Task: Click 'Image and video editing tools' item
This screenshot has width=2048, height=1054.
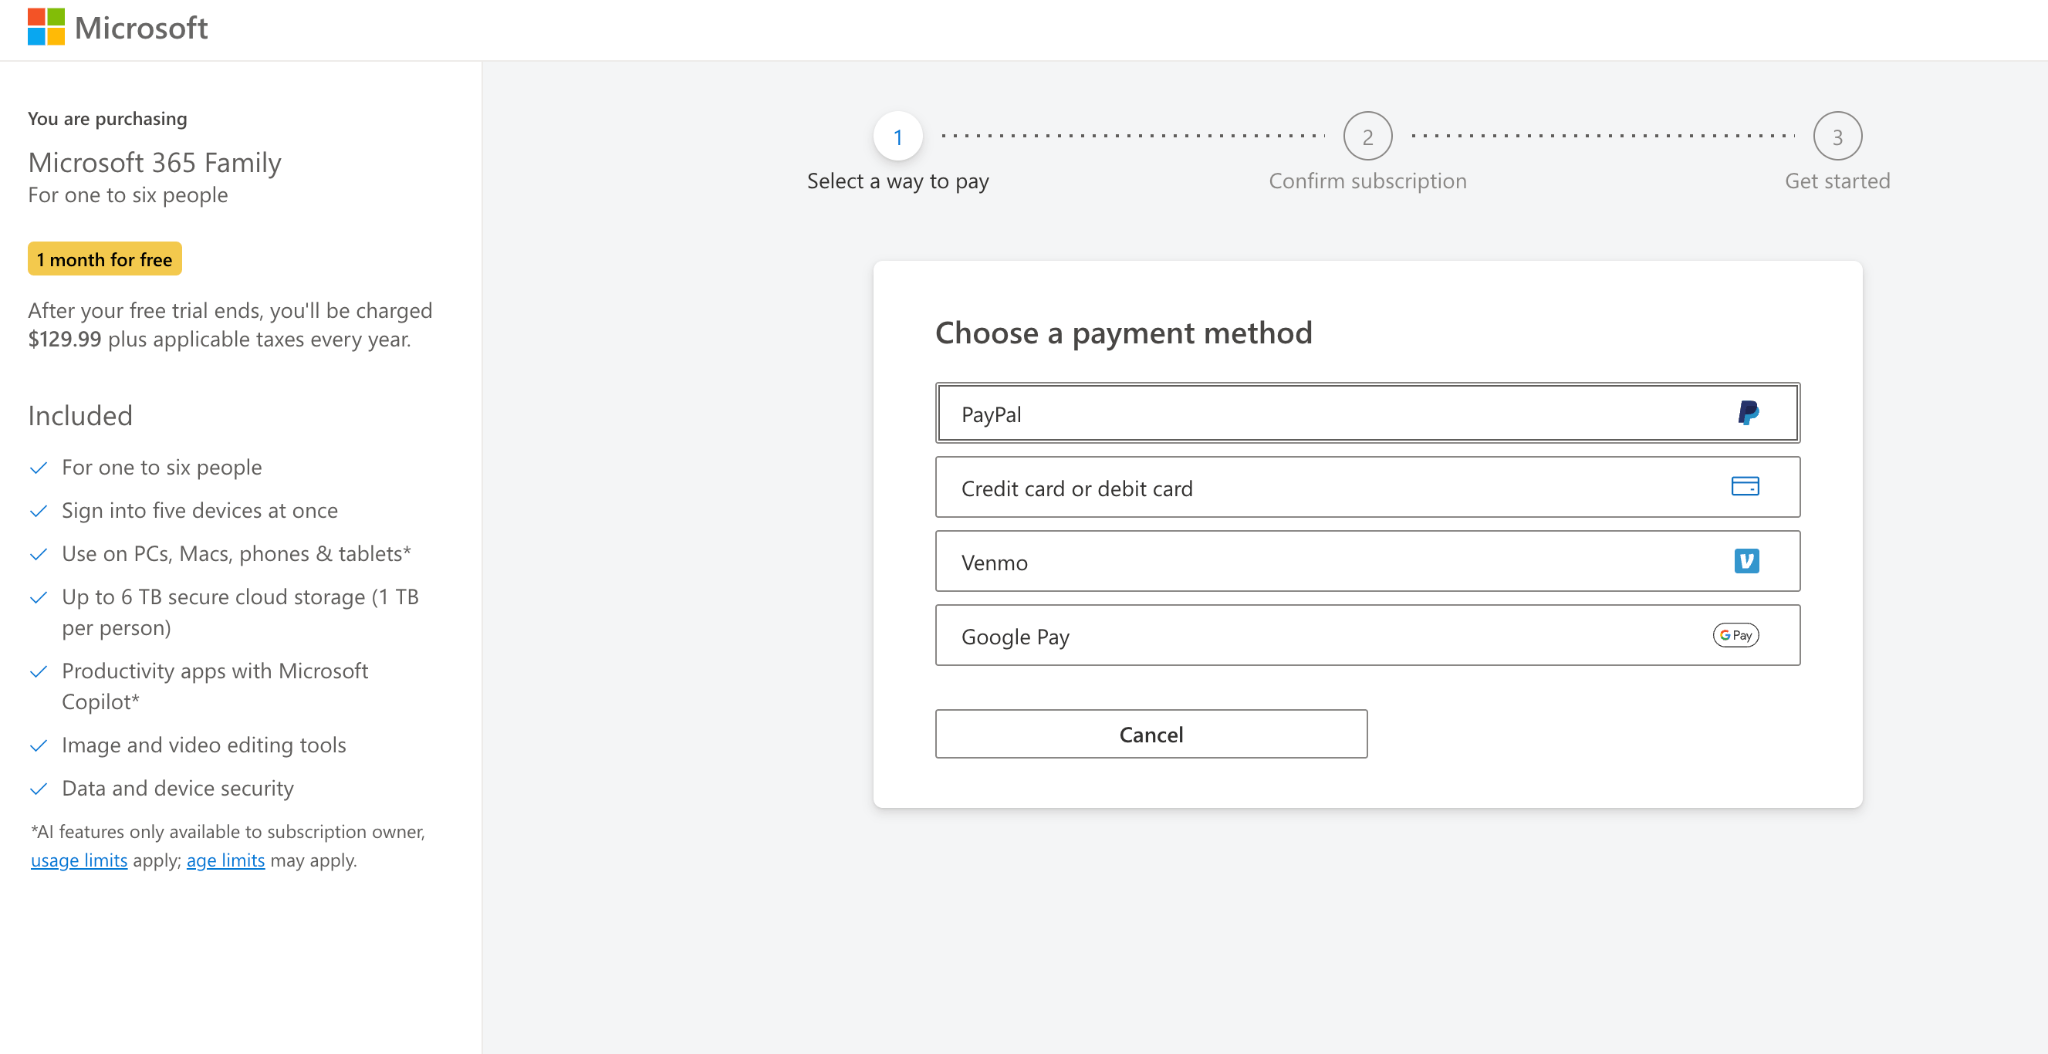Action: tap(204, 745)
